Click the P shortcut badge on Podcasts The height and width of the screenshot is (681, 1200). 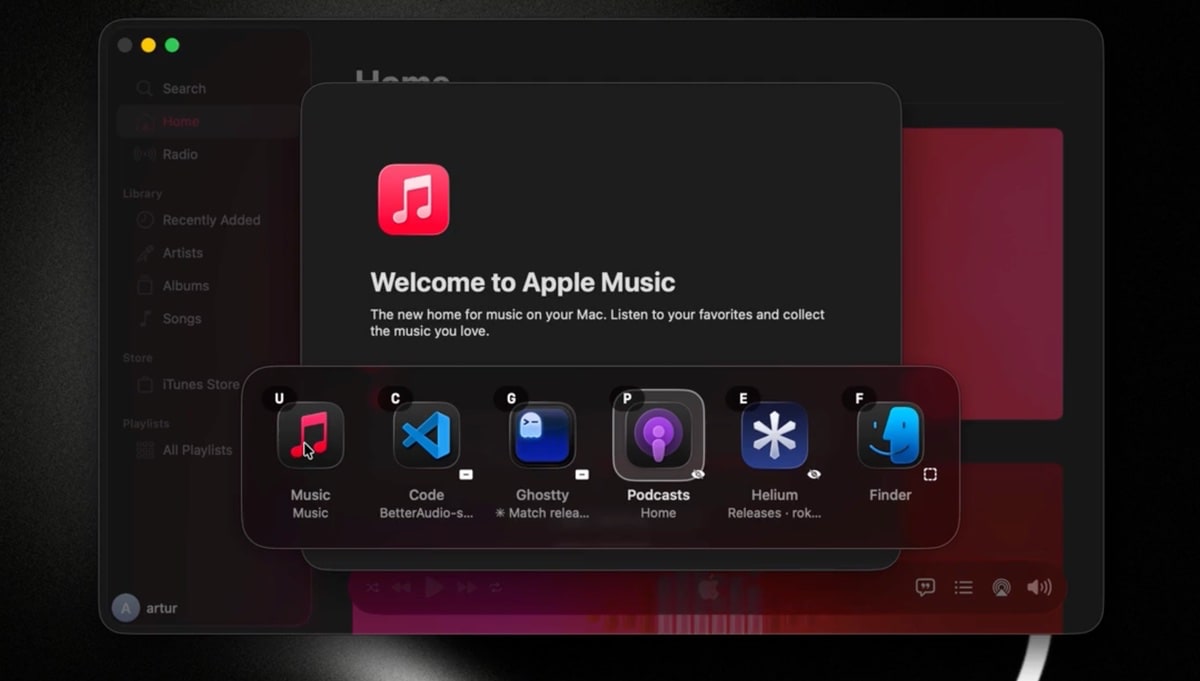click(627, 398)
